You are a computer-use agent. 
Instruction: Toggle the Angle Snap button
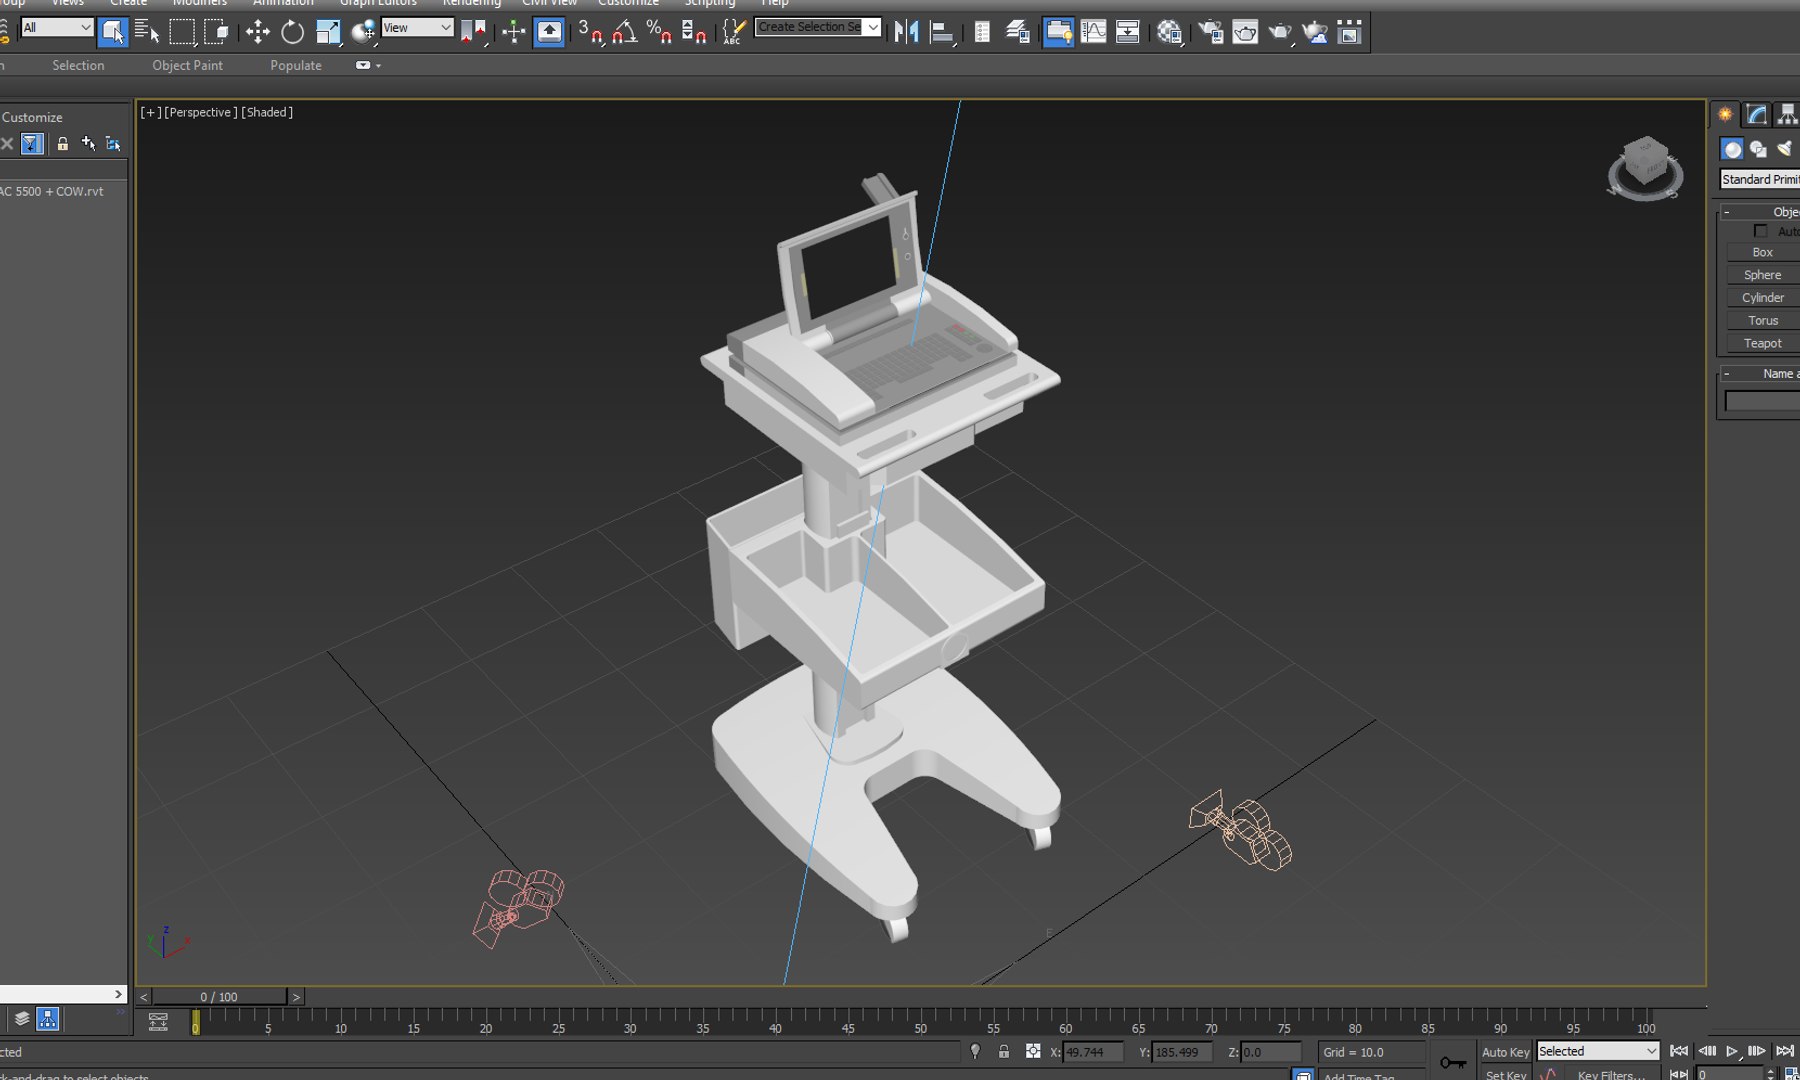coord(625,32)
